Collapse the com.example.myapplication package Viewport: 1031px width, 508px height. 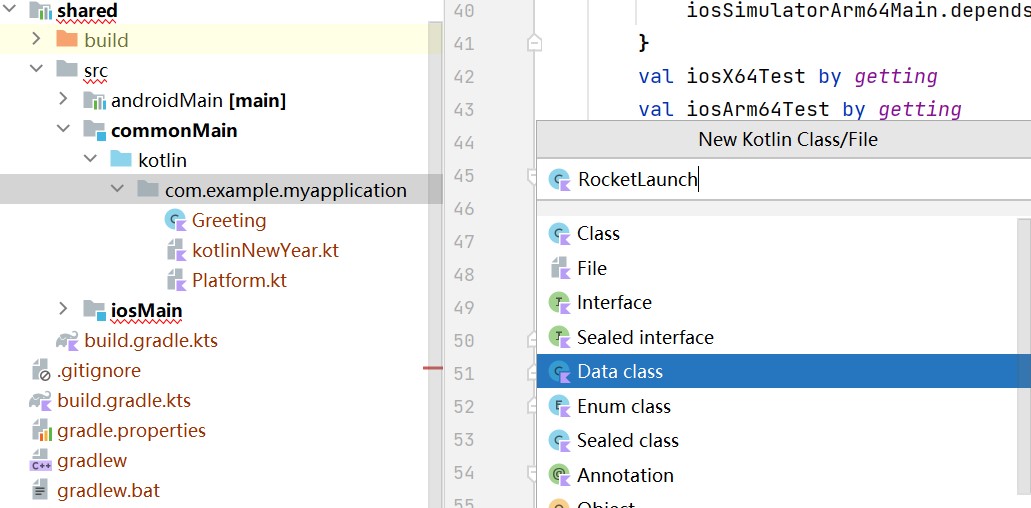coord(117,189)
